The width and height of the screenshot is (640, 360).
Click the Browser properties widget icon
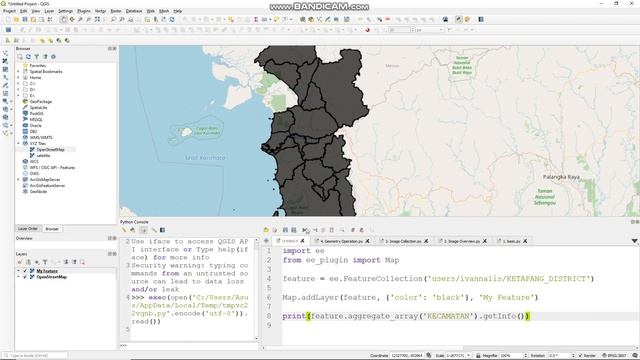(x=53, y=57)
